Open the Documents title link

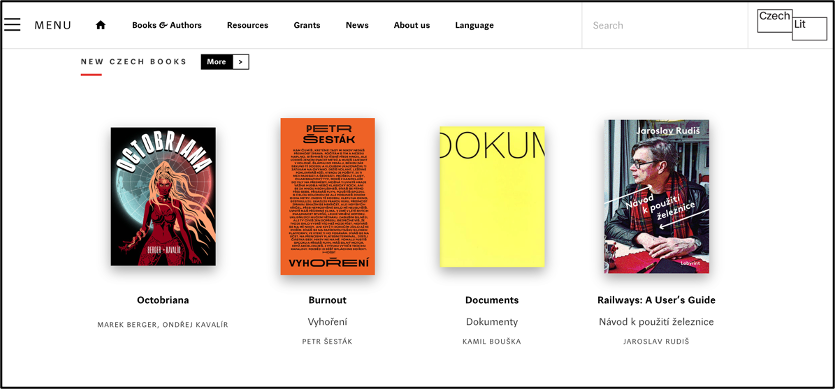pos(492,300)
